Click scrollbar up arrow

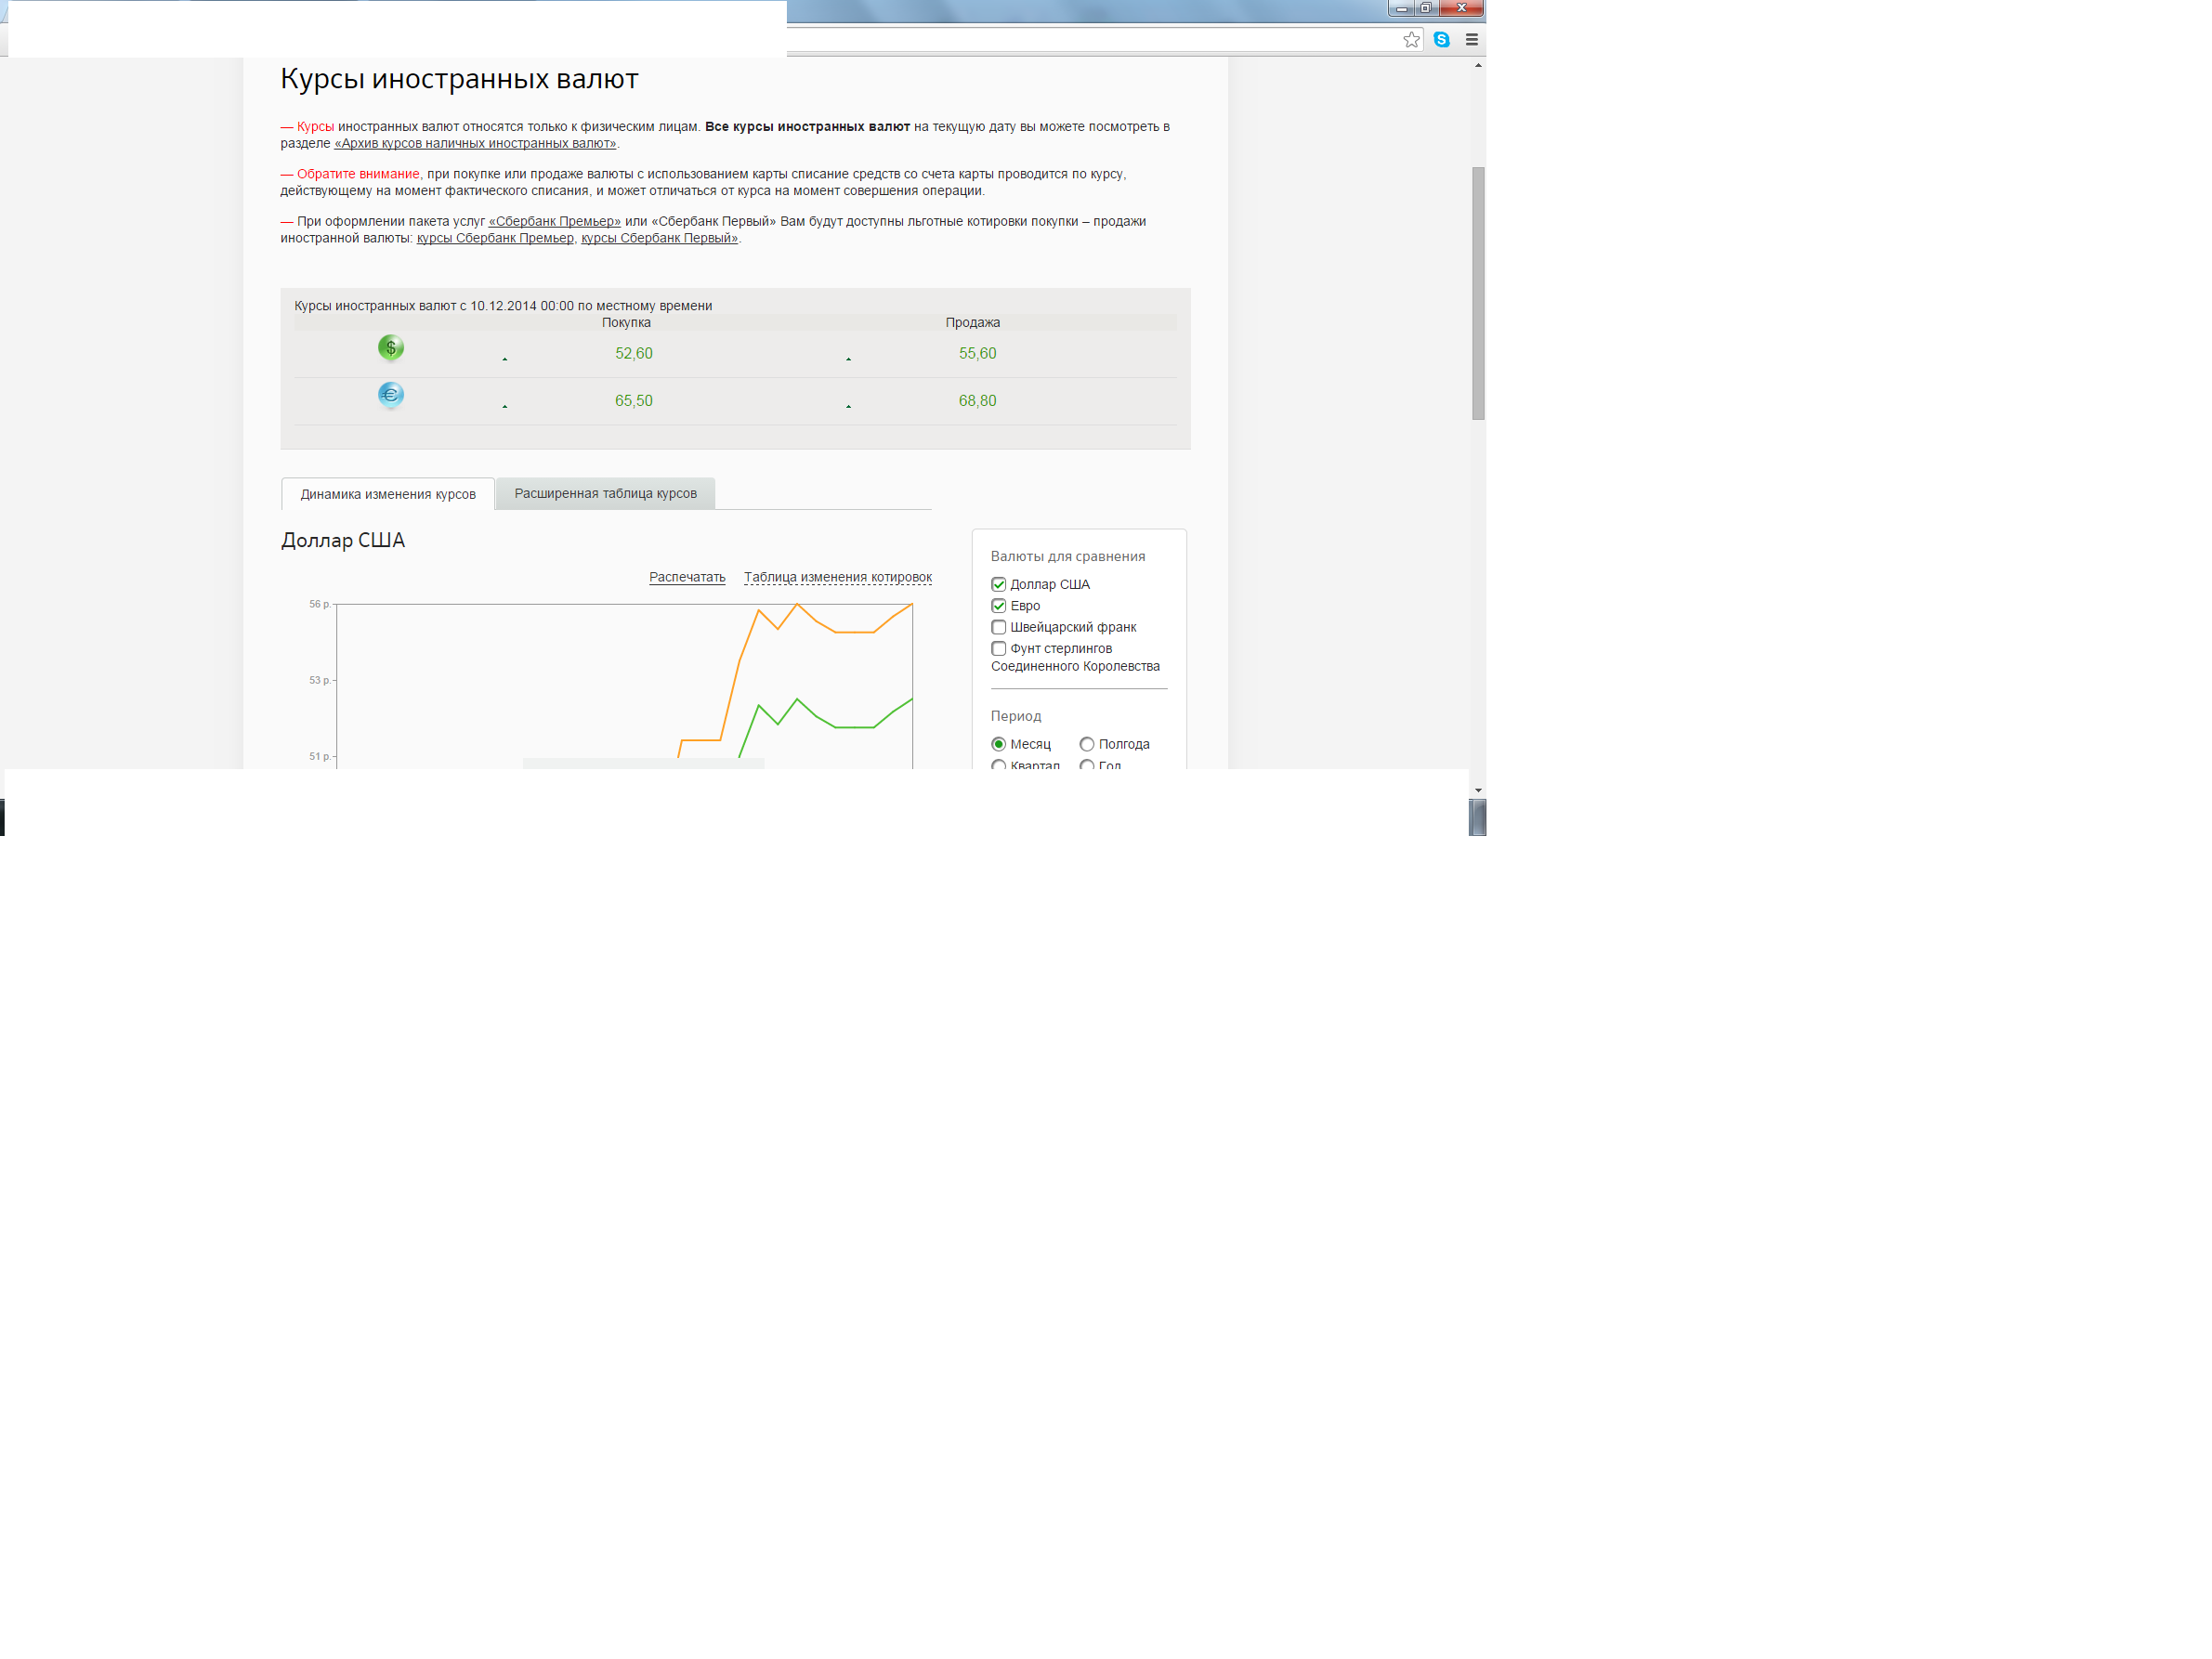coord(1478,65)
